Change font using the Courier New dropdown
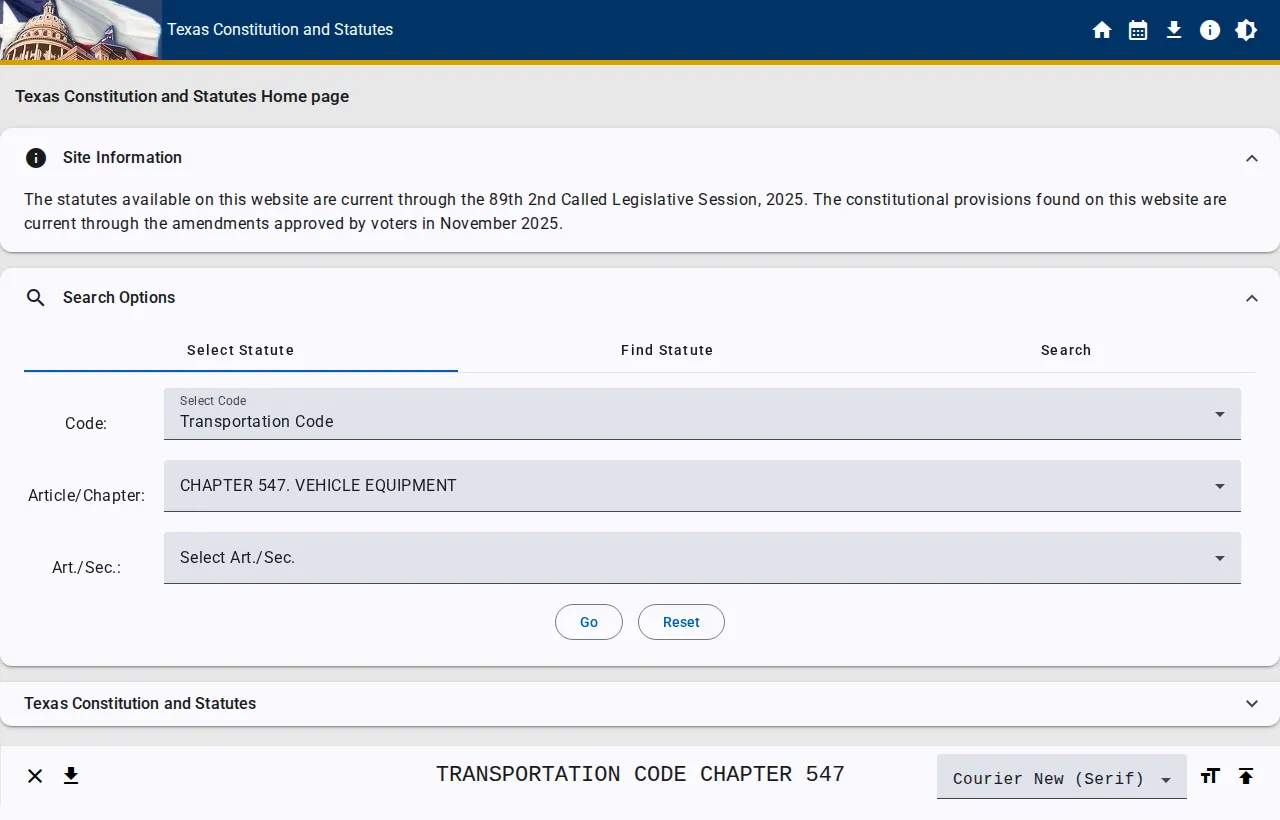Viewport: 1280px width, 820px height. pyautogui.click(x=1061, y=777)
